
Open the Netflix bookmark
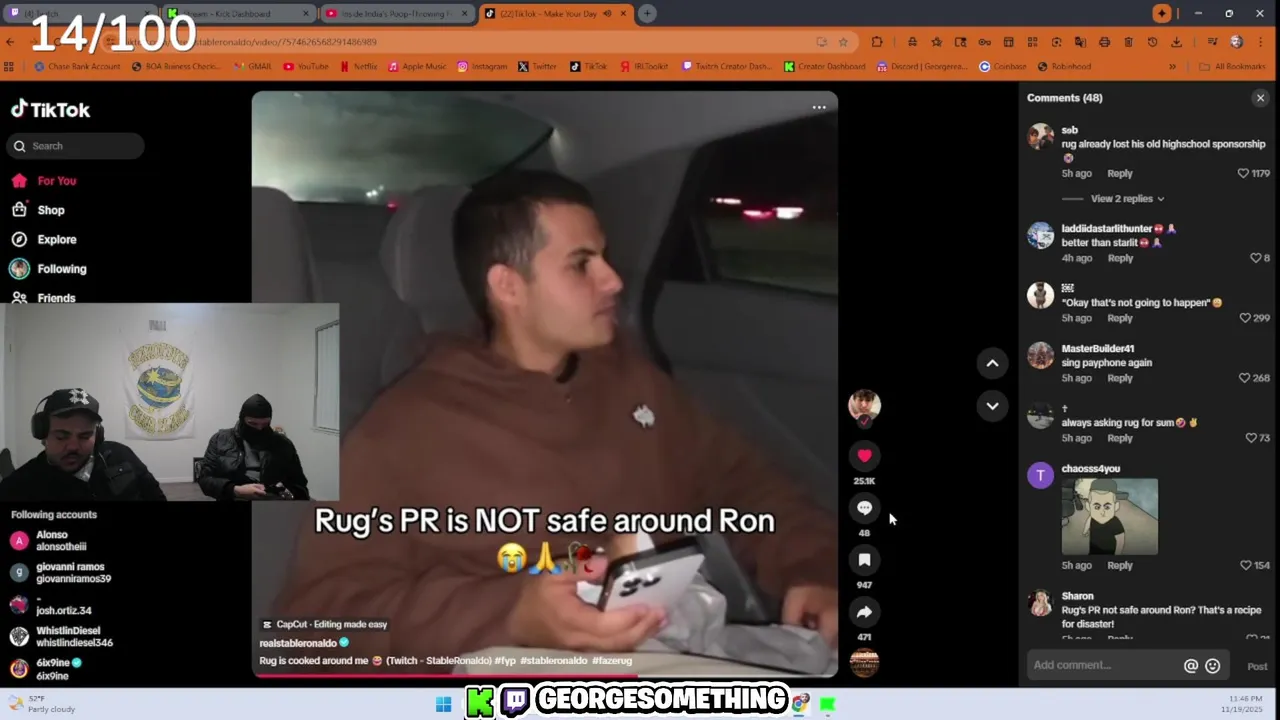click(x=358, y=67)
